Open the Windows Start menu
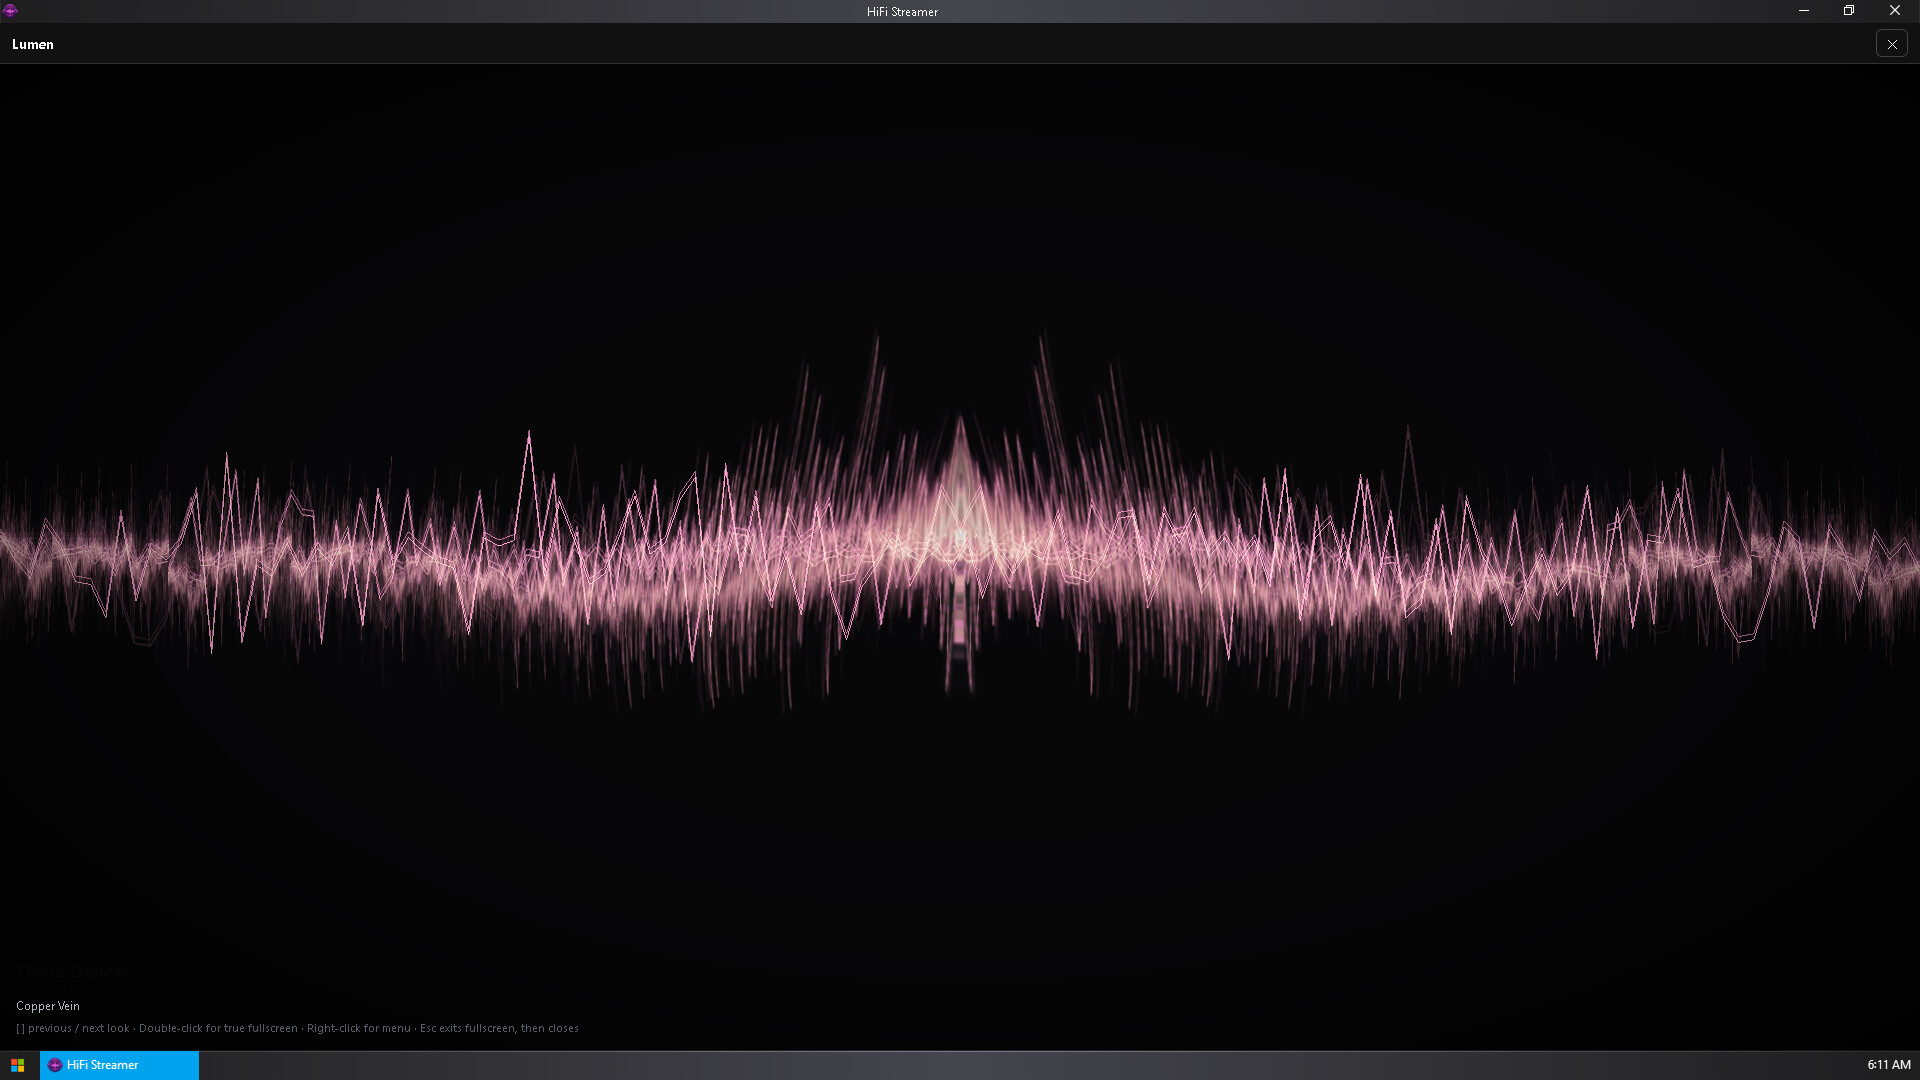1920x1080 pixels. tap(18, 1065)
